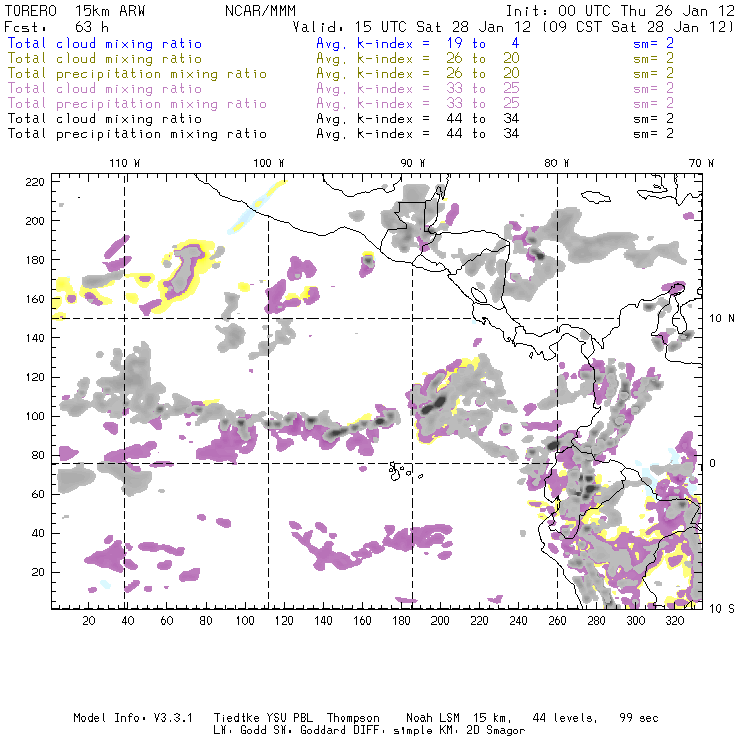
Task: Click the 'Thompson' microphysics footer text
Action: [353, 718]
